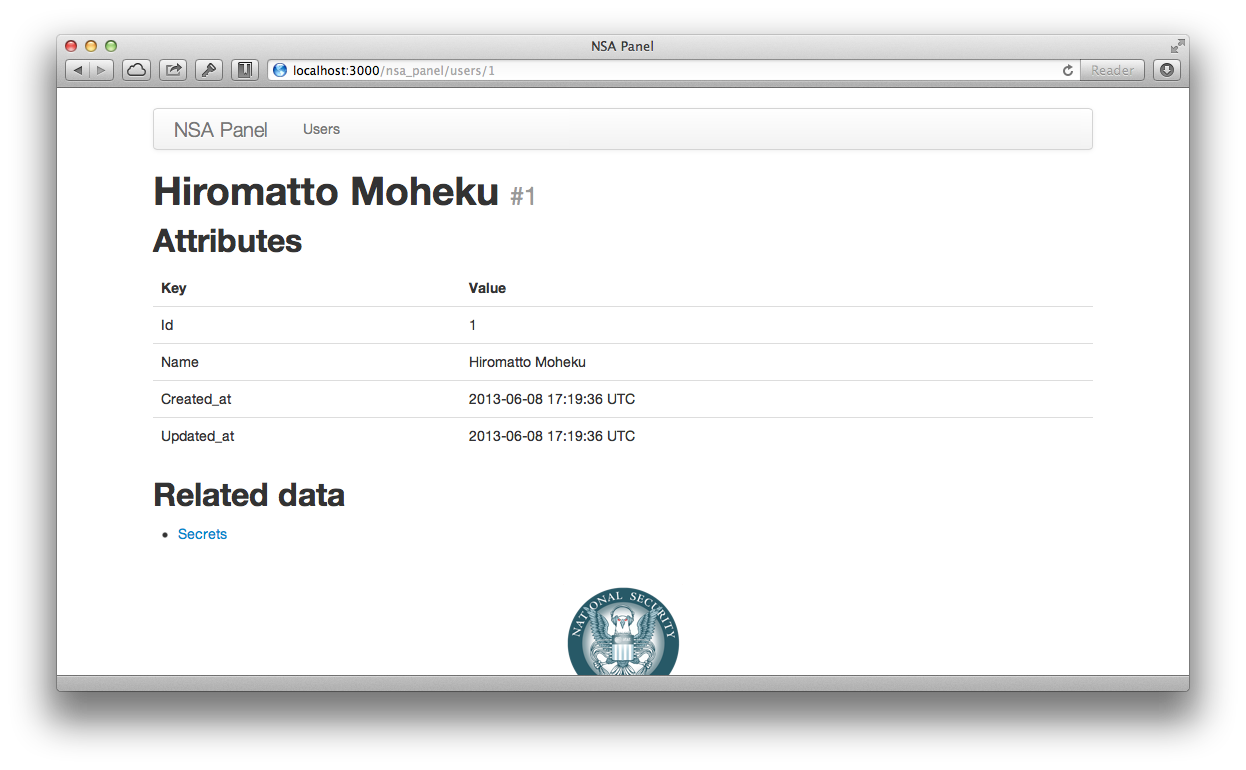Click the Updated_at timestamp value
This screenshot has height=770, width=1246.
pyautogui.click(x=552, y=436)
